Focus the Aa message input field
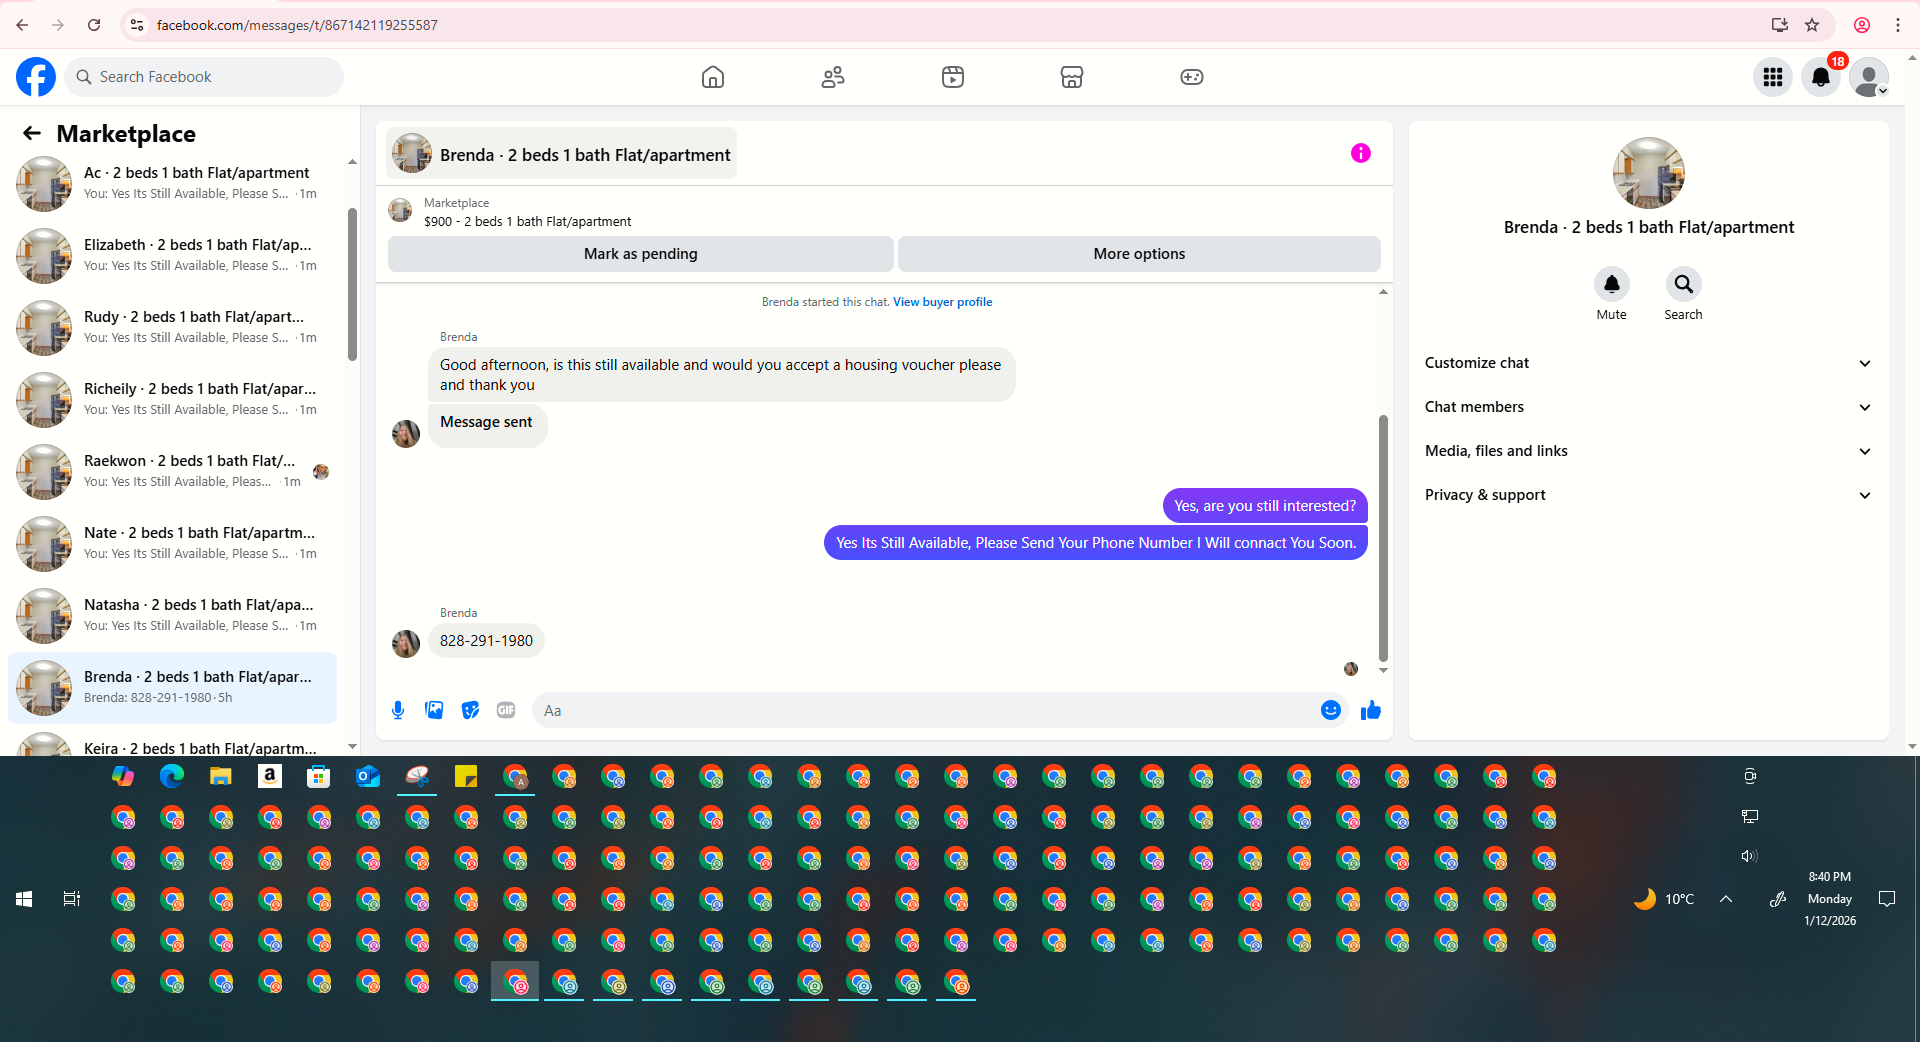The height and width of the screenshot is (1042, 1920). [x=926, y=711]
